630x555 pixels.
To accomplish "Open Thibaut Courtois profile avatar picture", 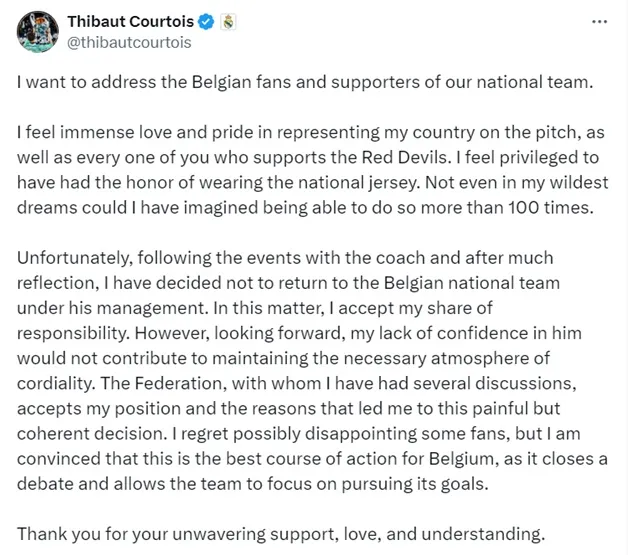I will pyautogui.click(x=37, y=31).
